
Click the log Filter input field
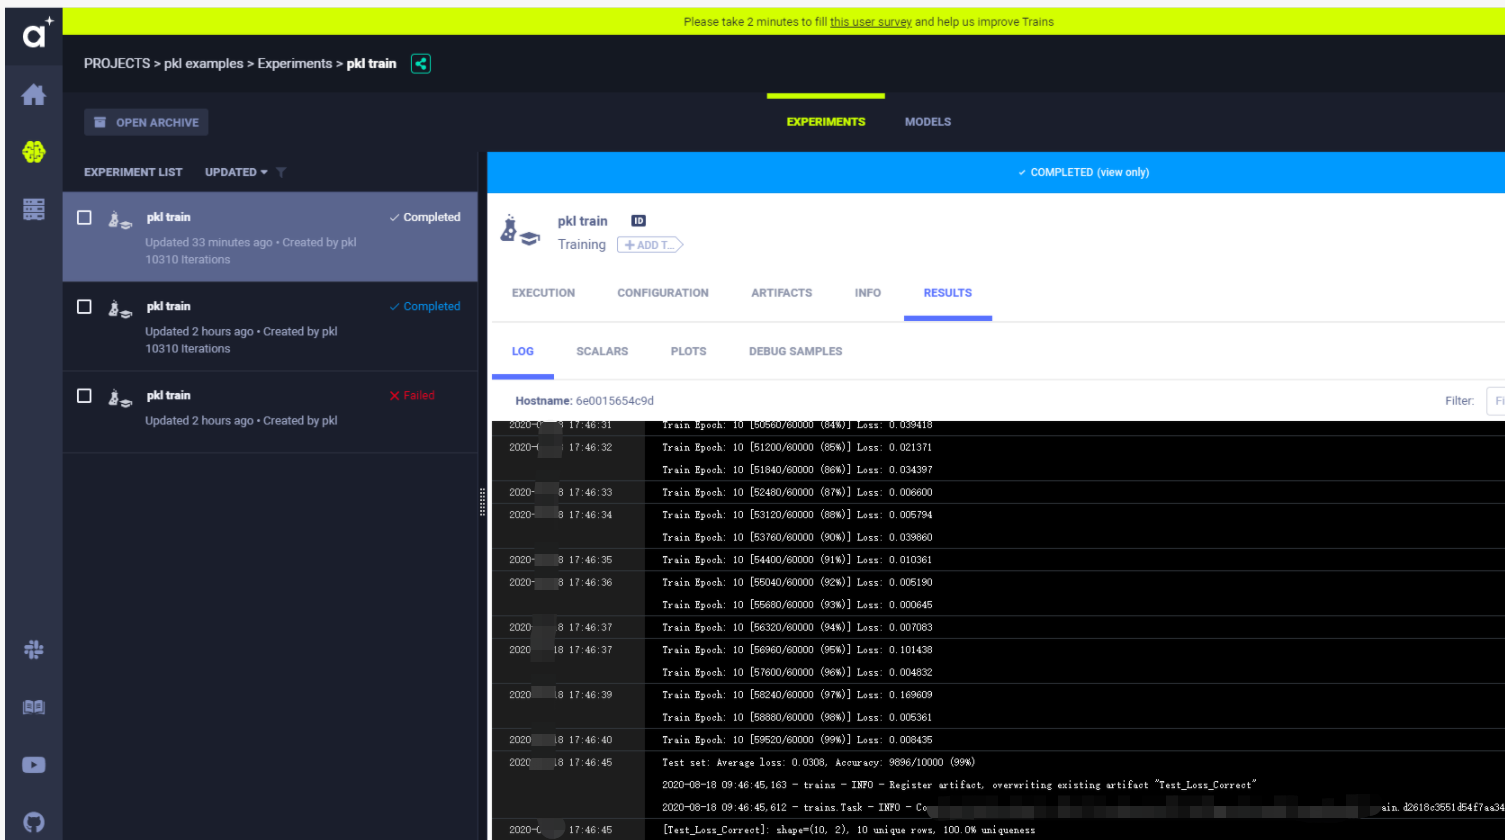click(x=1495, y=400)
